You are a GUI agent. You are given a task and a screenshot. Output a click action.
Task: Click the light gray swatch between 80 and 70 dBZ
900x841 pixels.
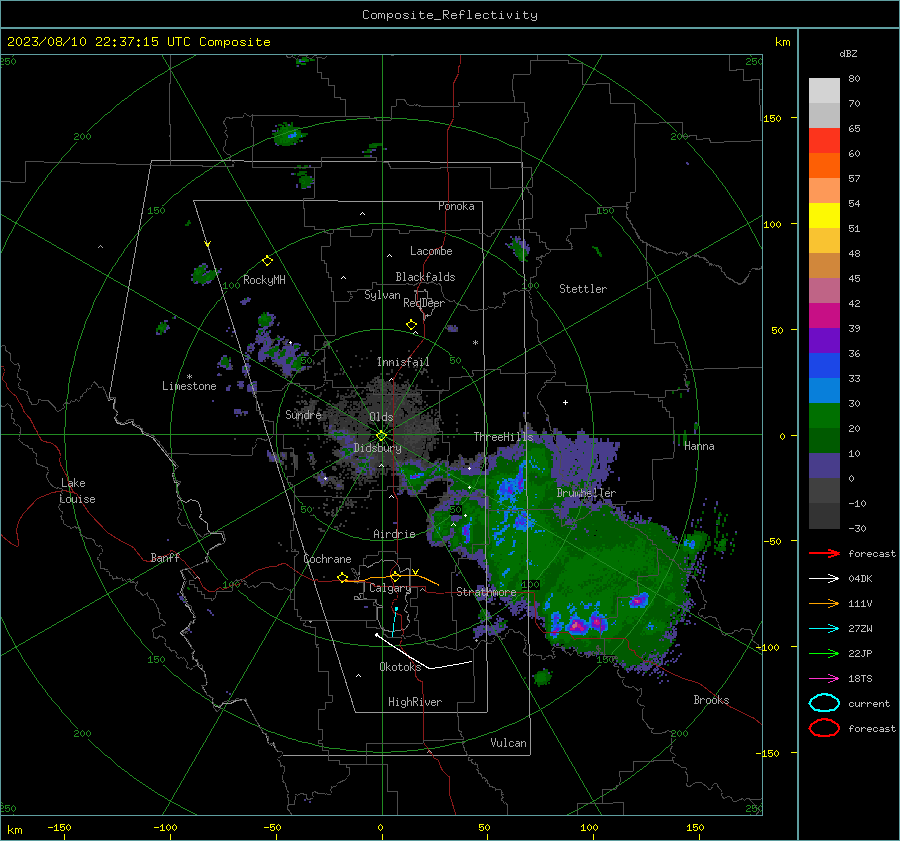(x=824, y=91)
